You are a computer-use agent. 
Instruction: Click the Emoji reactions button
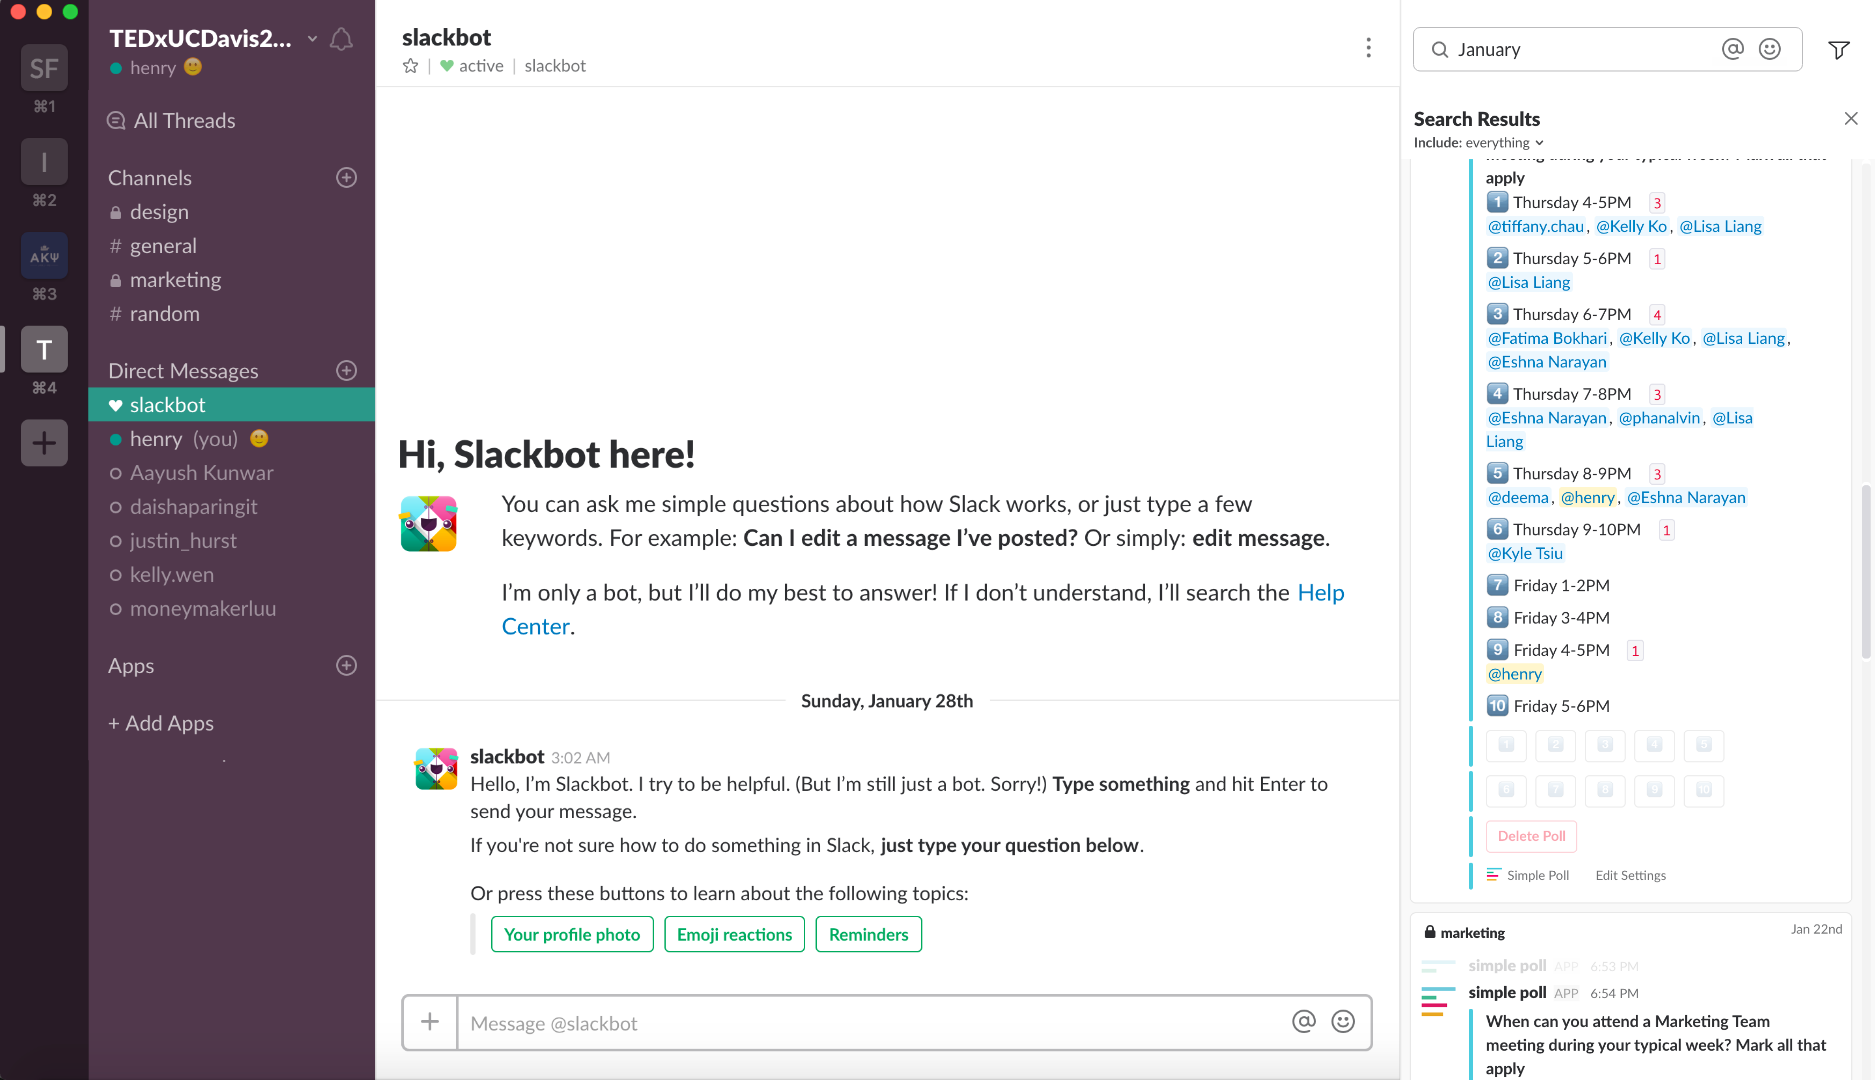[734, 935]
